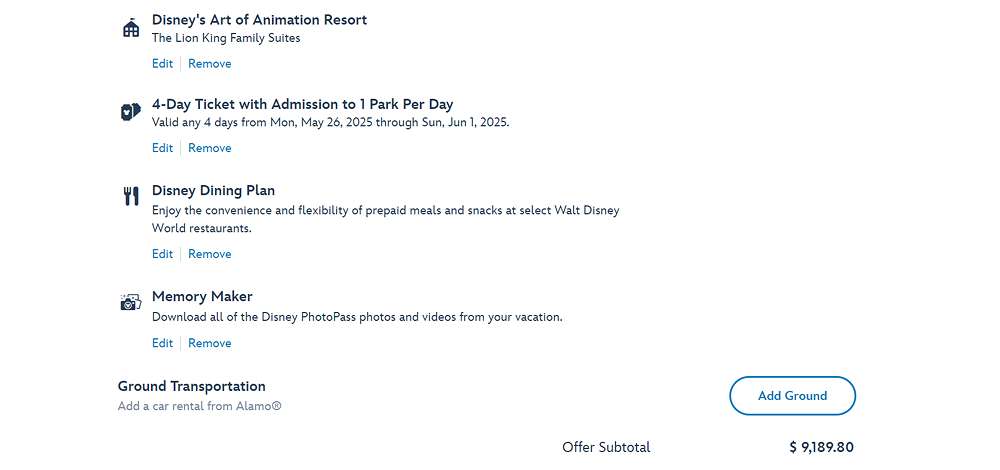Remove the Memory Maker add-on

click(210, 343)
